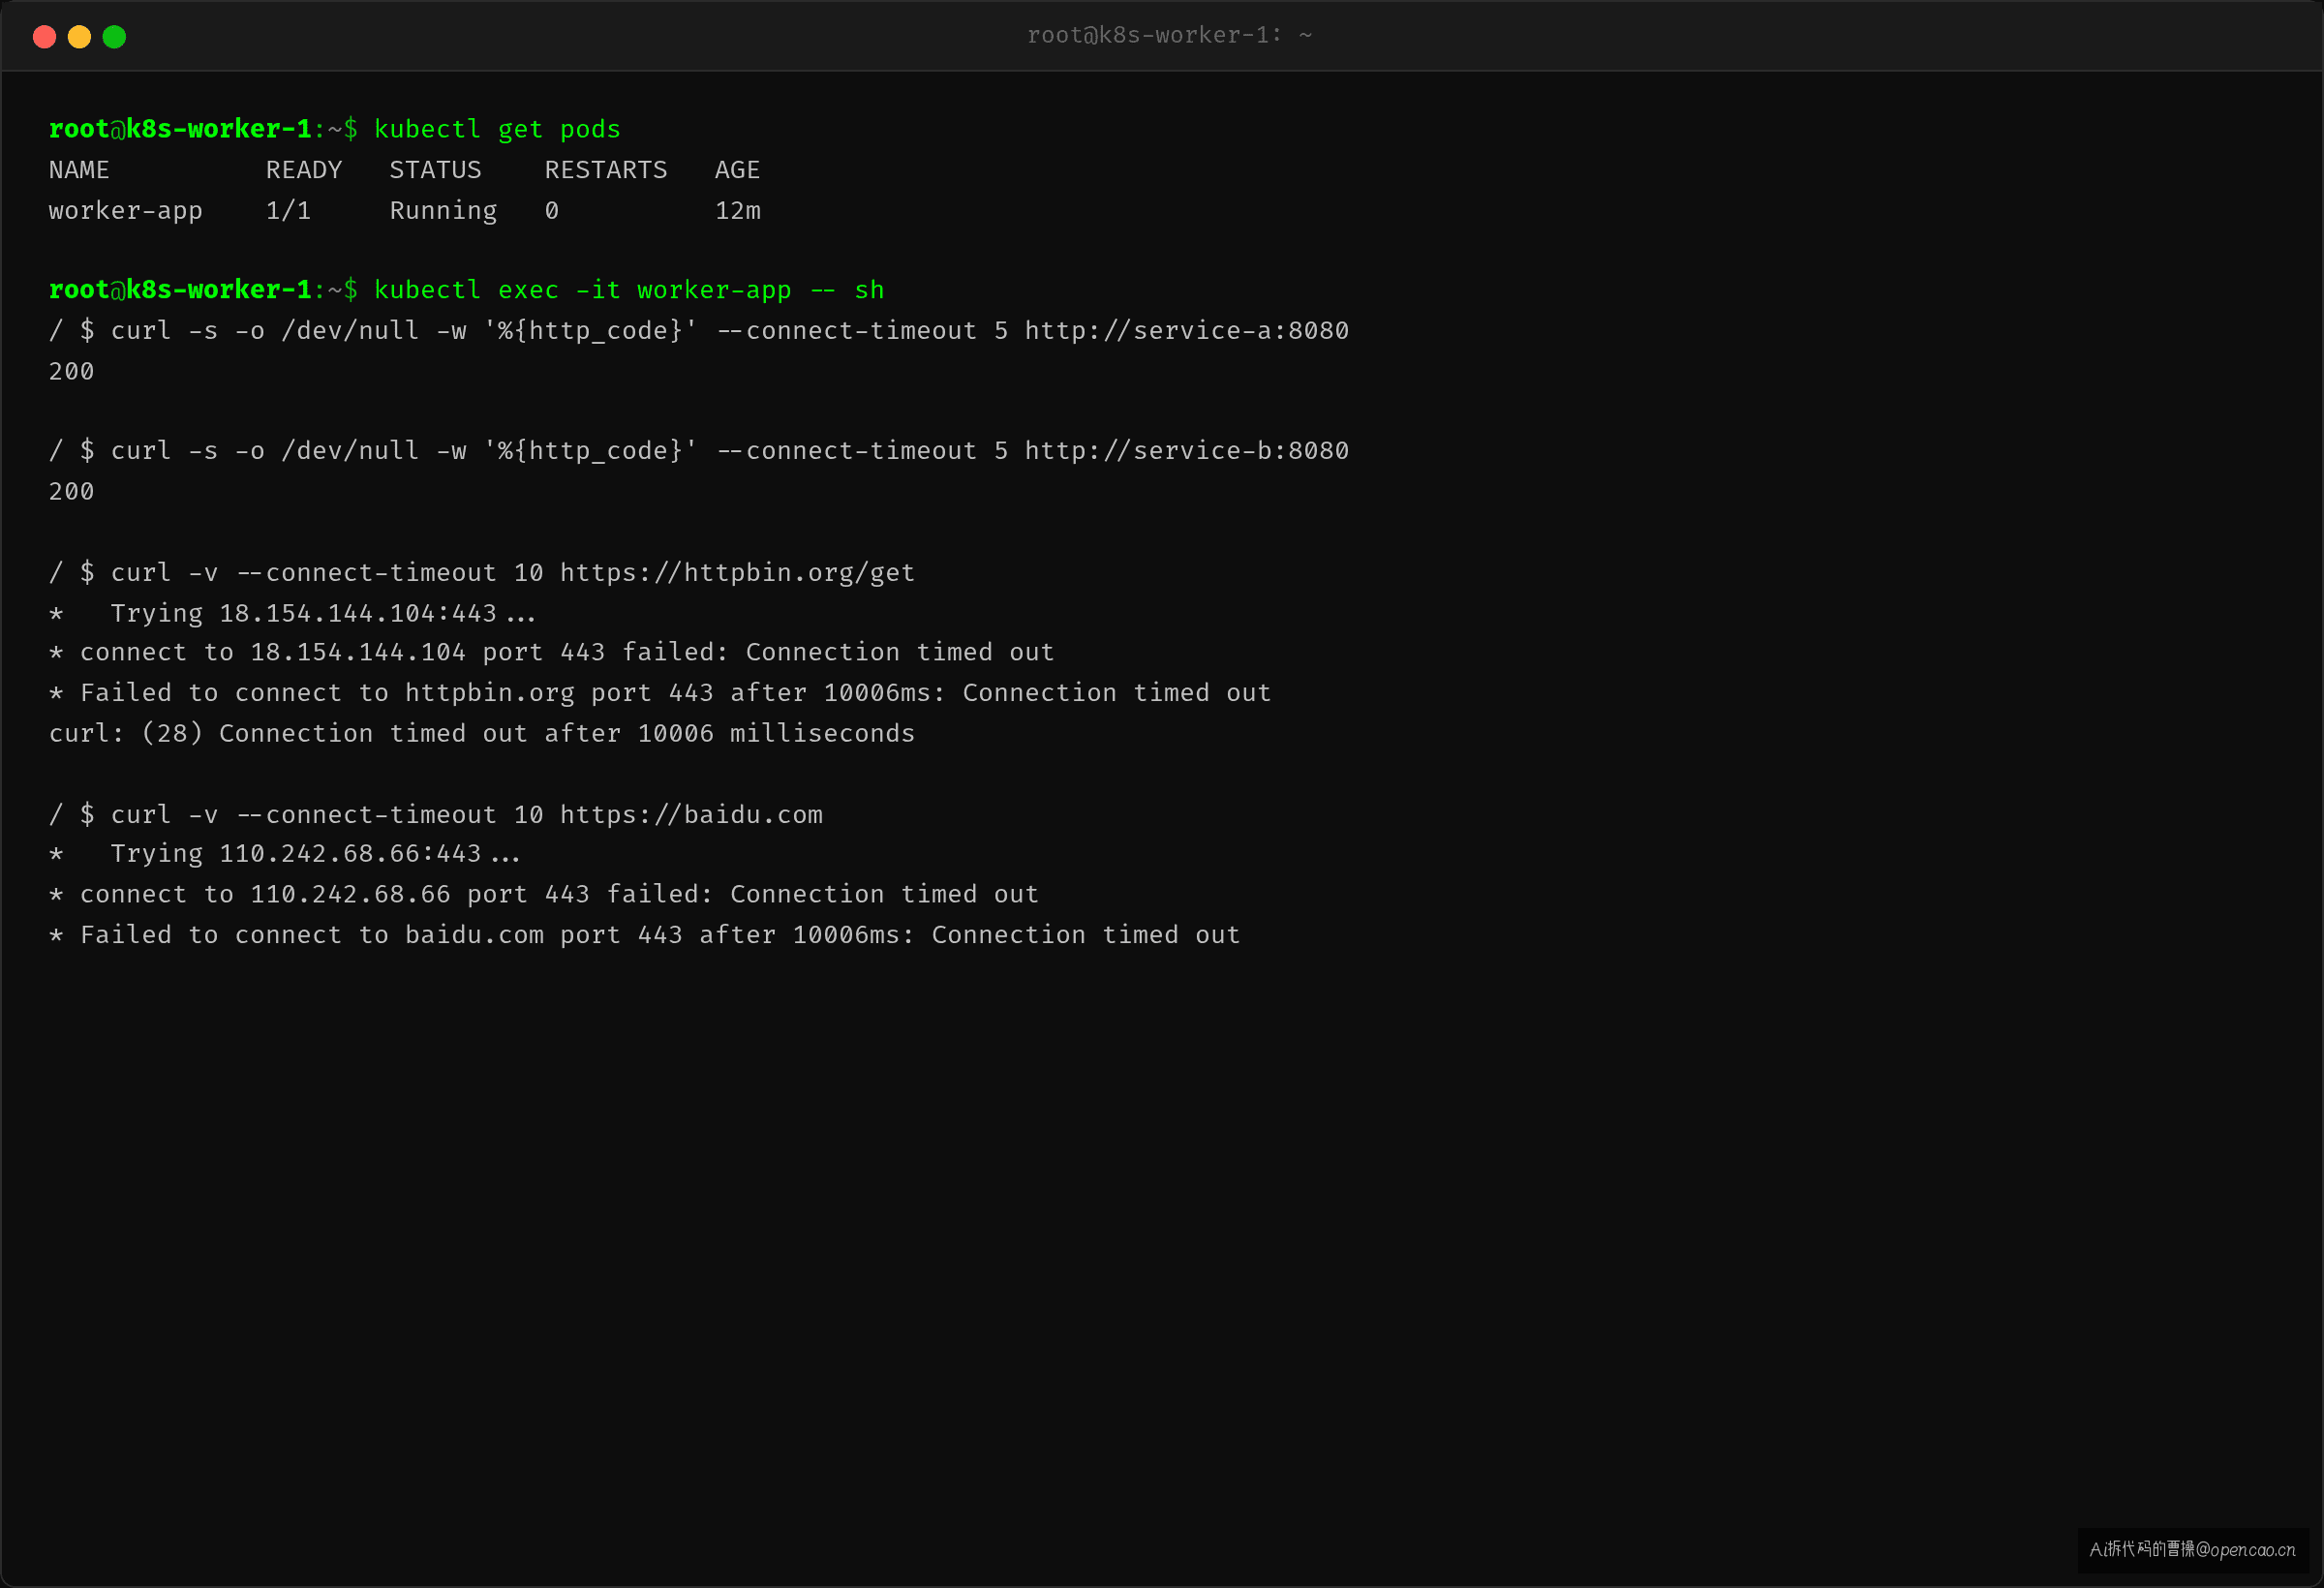Click the AGE column header
The height and width of the screenshot is (1588, 2324).
coord(737,170)
